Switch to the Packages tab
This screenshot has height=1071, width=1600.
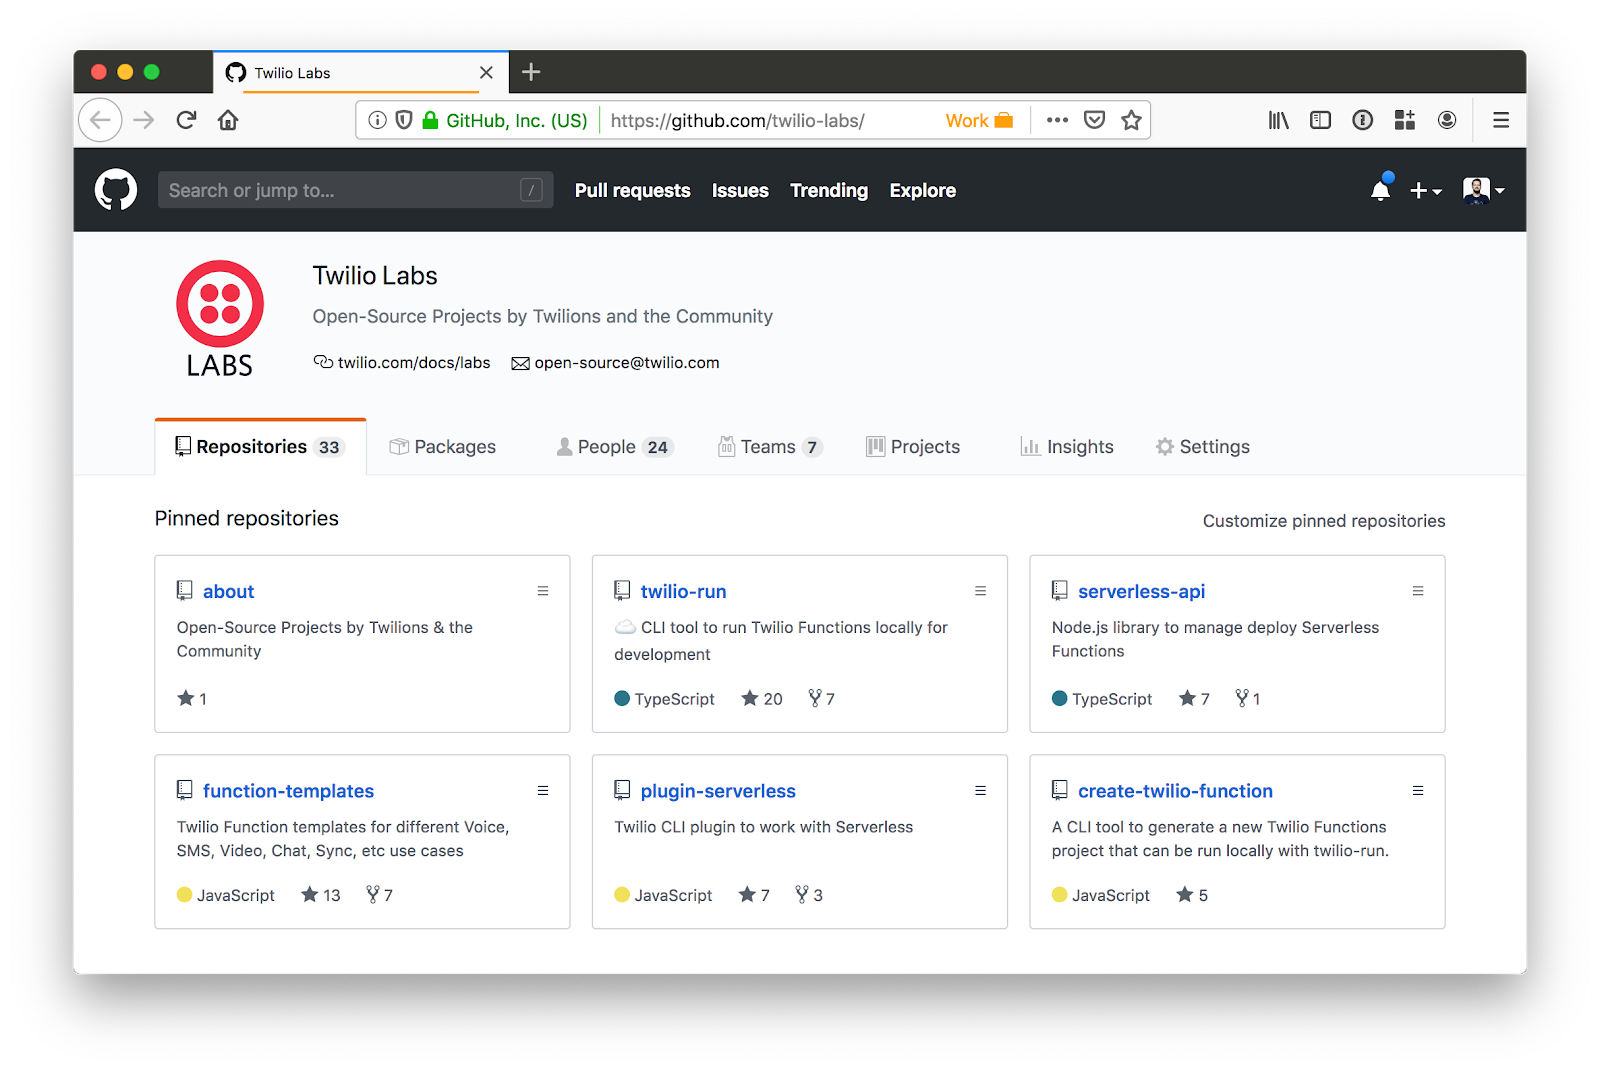(443, 447)
